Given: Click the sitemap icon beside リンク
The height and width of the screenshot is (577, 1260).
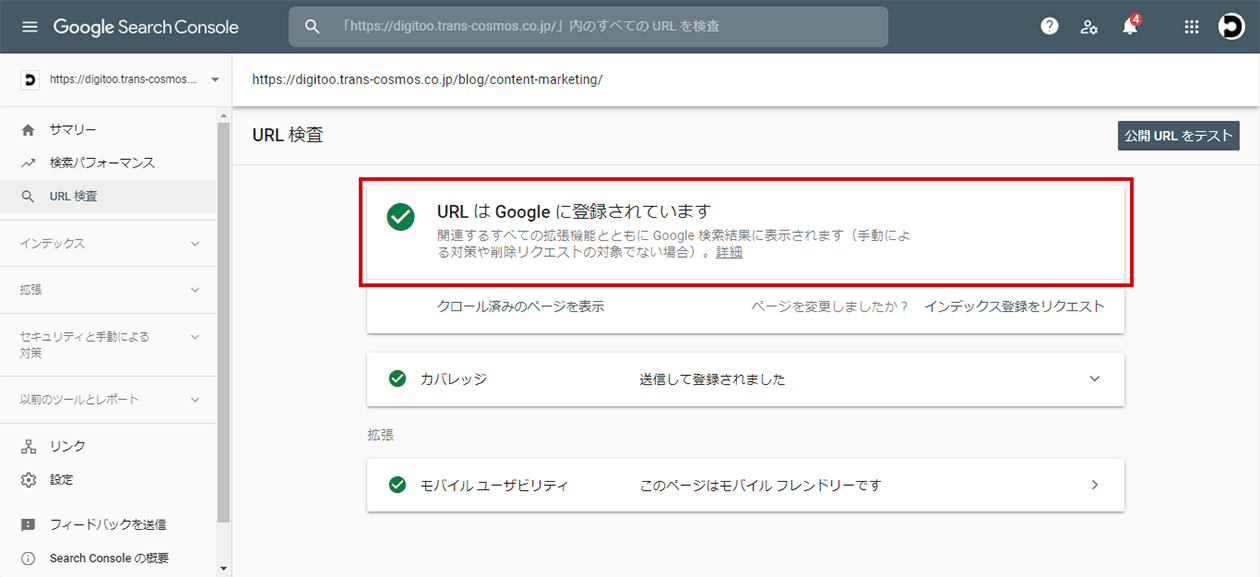Looking at the screenshot, I should click(28, 446).
